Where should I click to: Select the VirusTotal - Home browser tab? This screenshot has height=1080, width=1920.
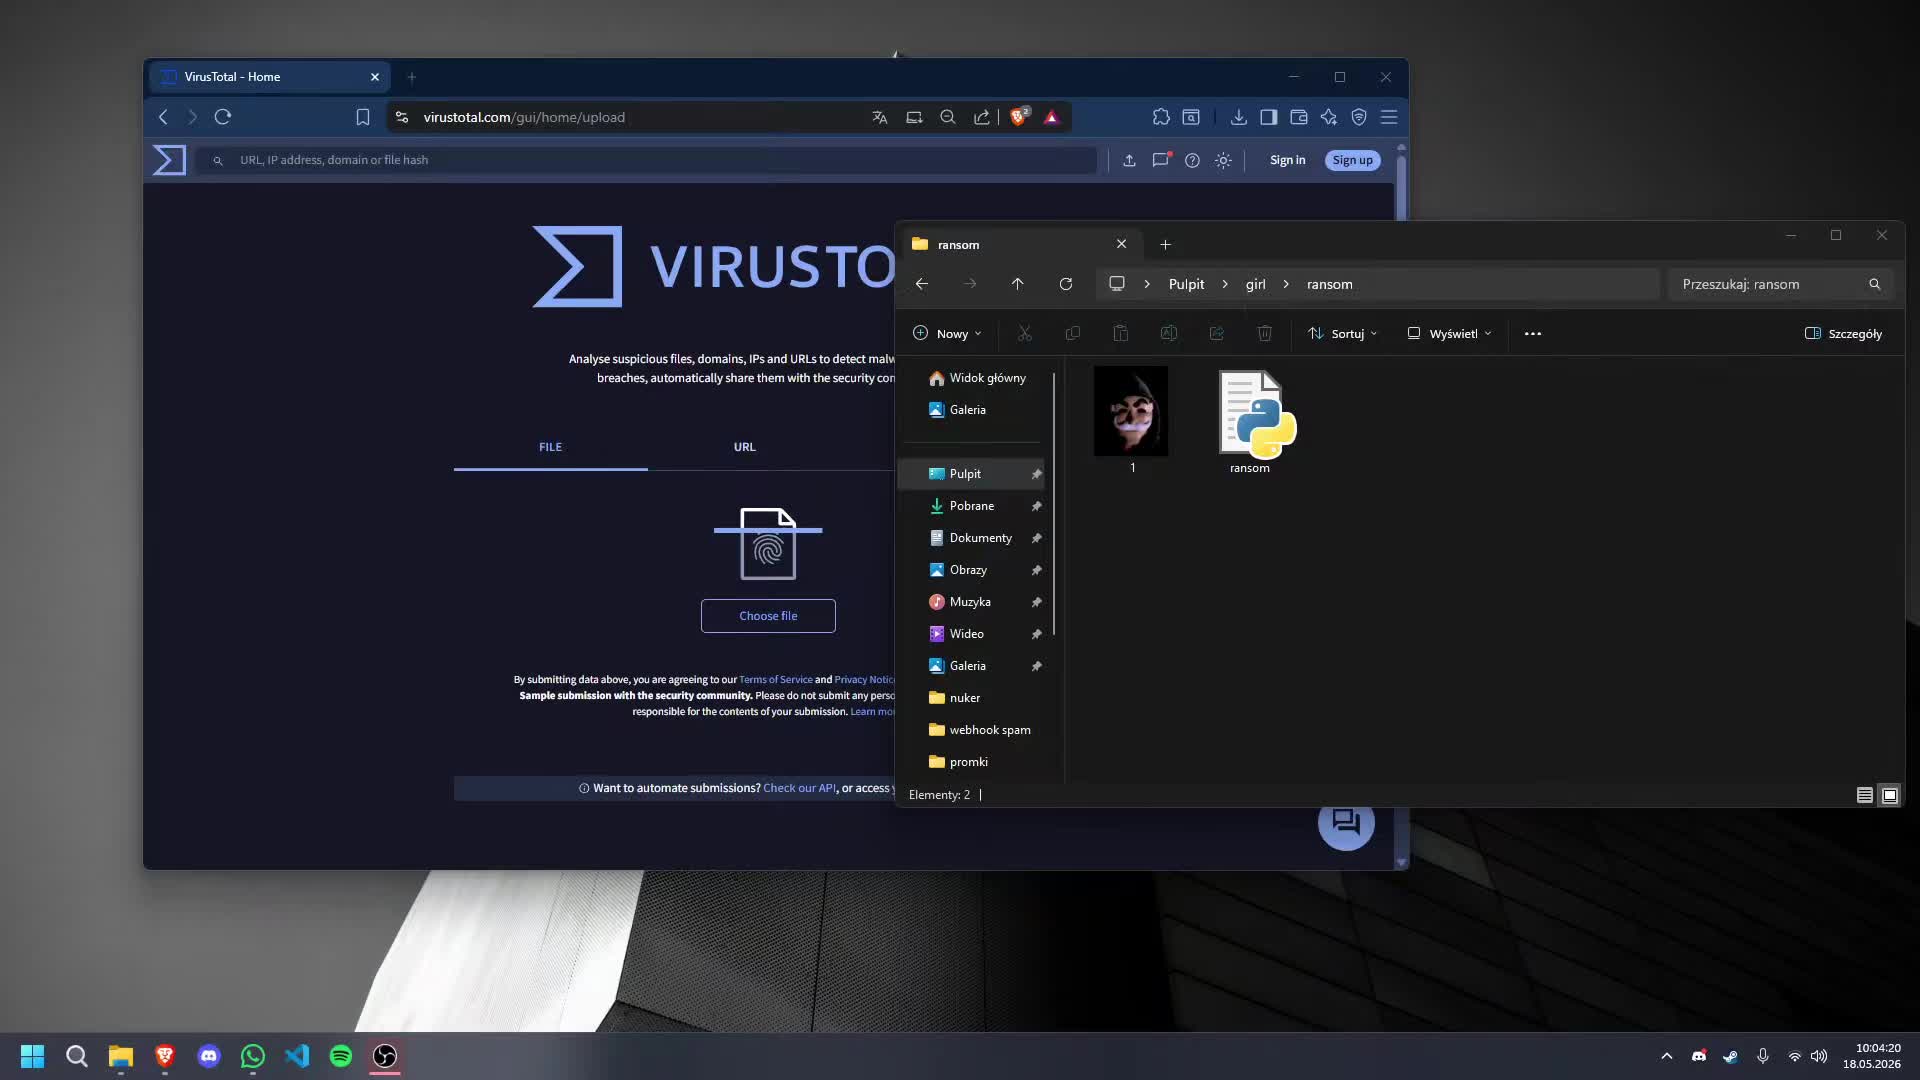pyautogui.click(x=270, y=77)
